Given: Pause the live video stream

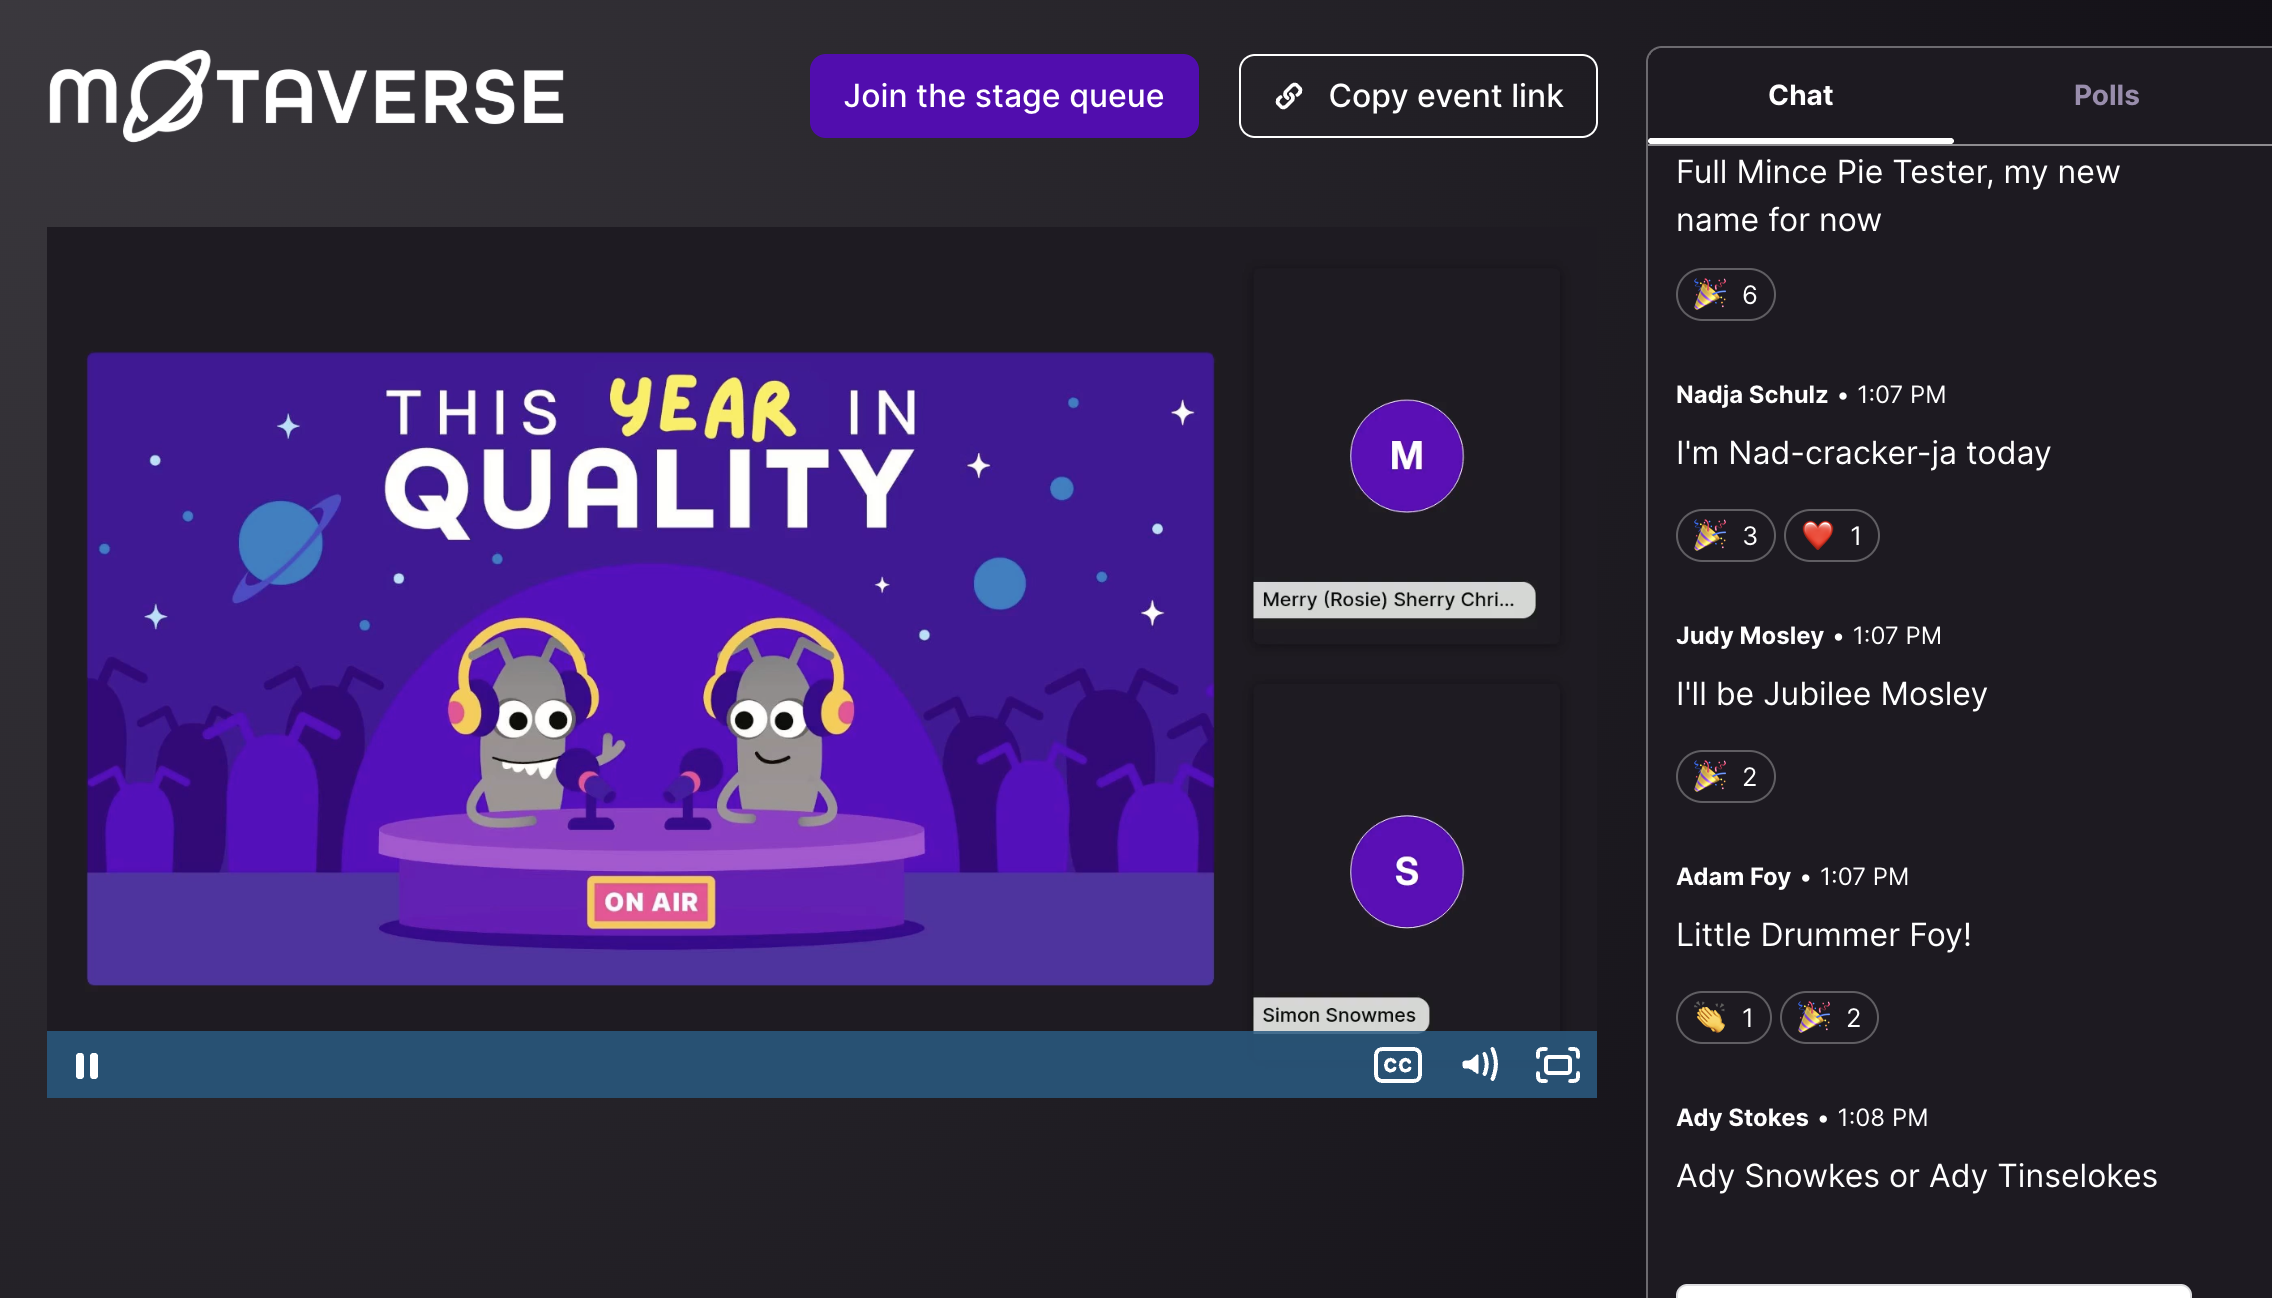Looking at the screenshot, I should (87, 1065).
